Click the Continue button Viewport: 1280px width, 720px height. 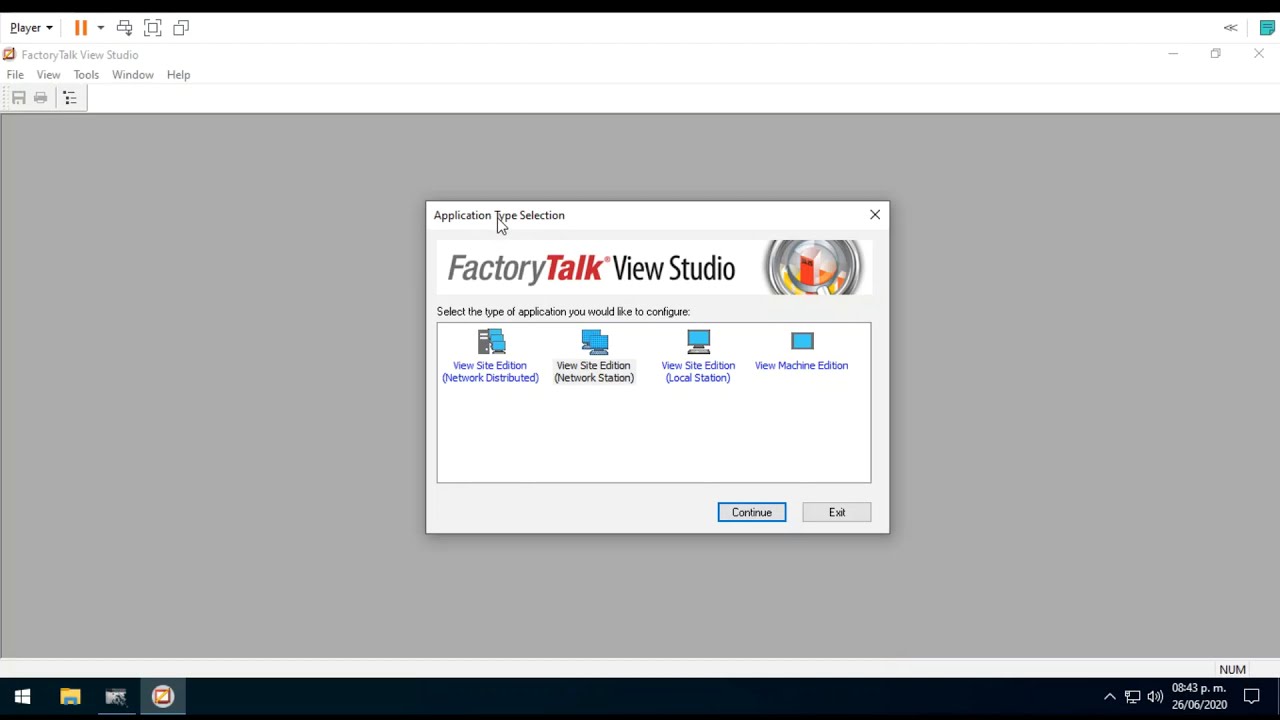(752, 512)
